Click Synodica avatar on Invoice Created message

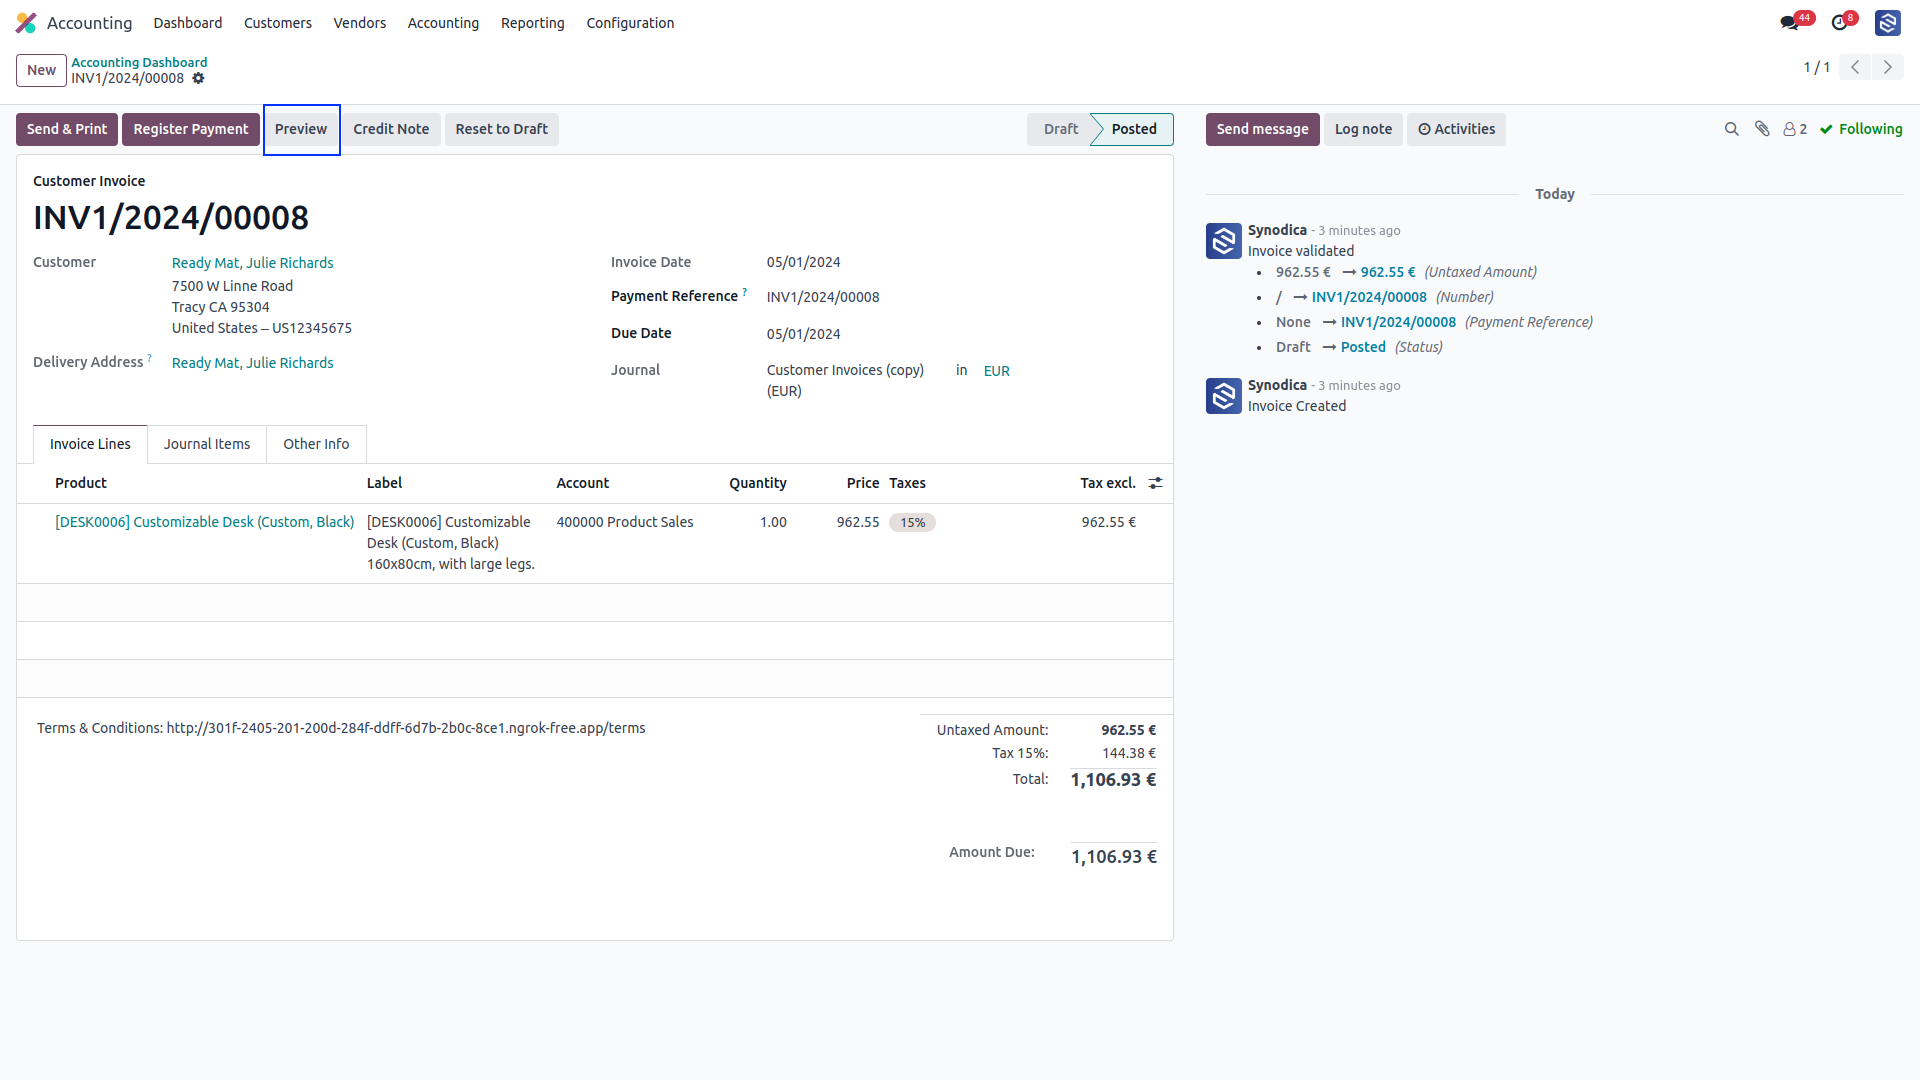pyautogui.click(x=1224, y=396)
